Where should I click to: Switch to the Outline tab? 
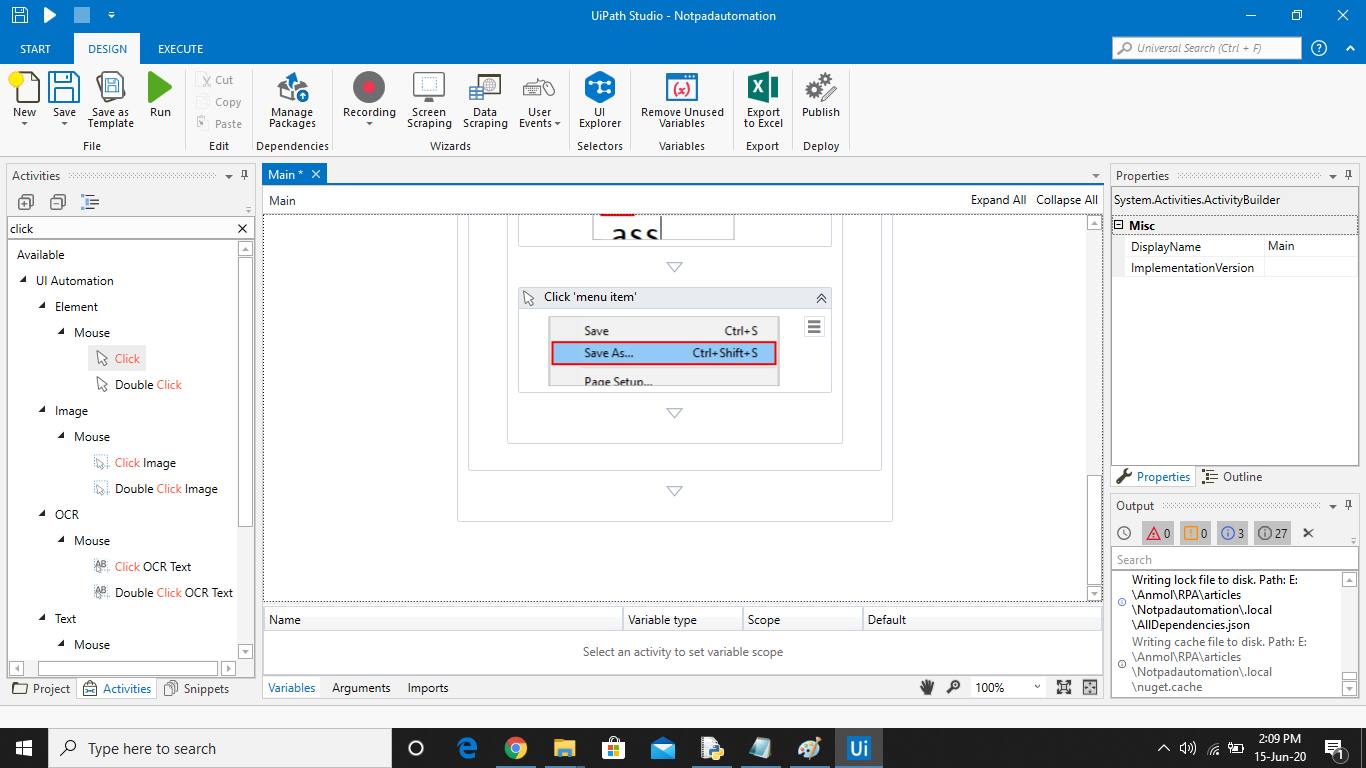[x=1232, y=477]
